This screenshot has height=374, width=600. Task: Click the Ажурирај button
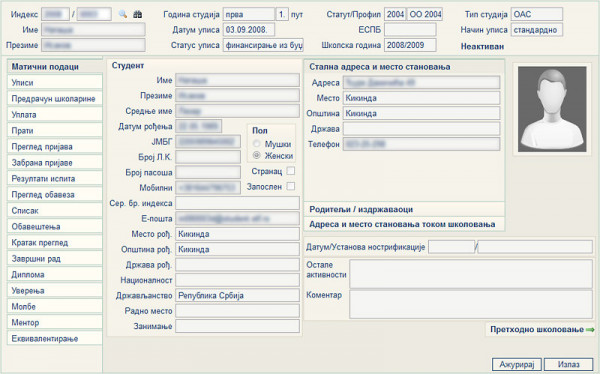coord(517,364)
